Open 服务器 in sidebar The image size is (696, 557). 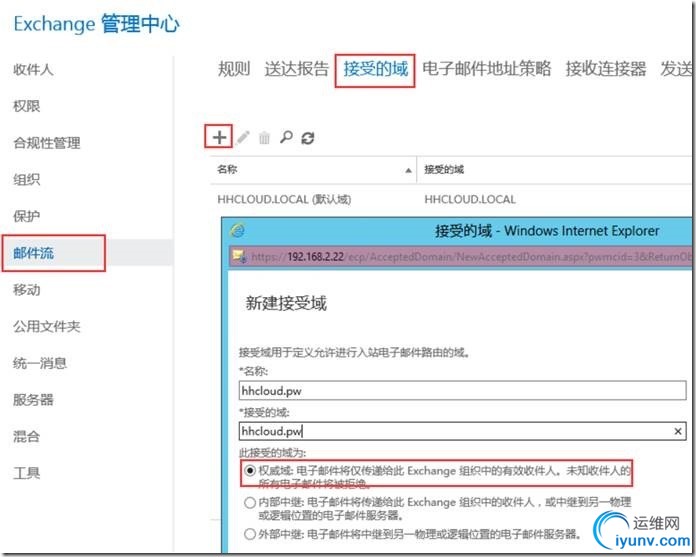pyautogui.click(x=33, y=400)
